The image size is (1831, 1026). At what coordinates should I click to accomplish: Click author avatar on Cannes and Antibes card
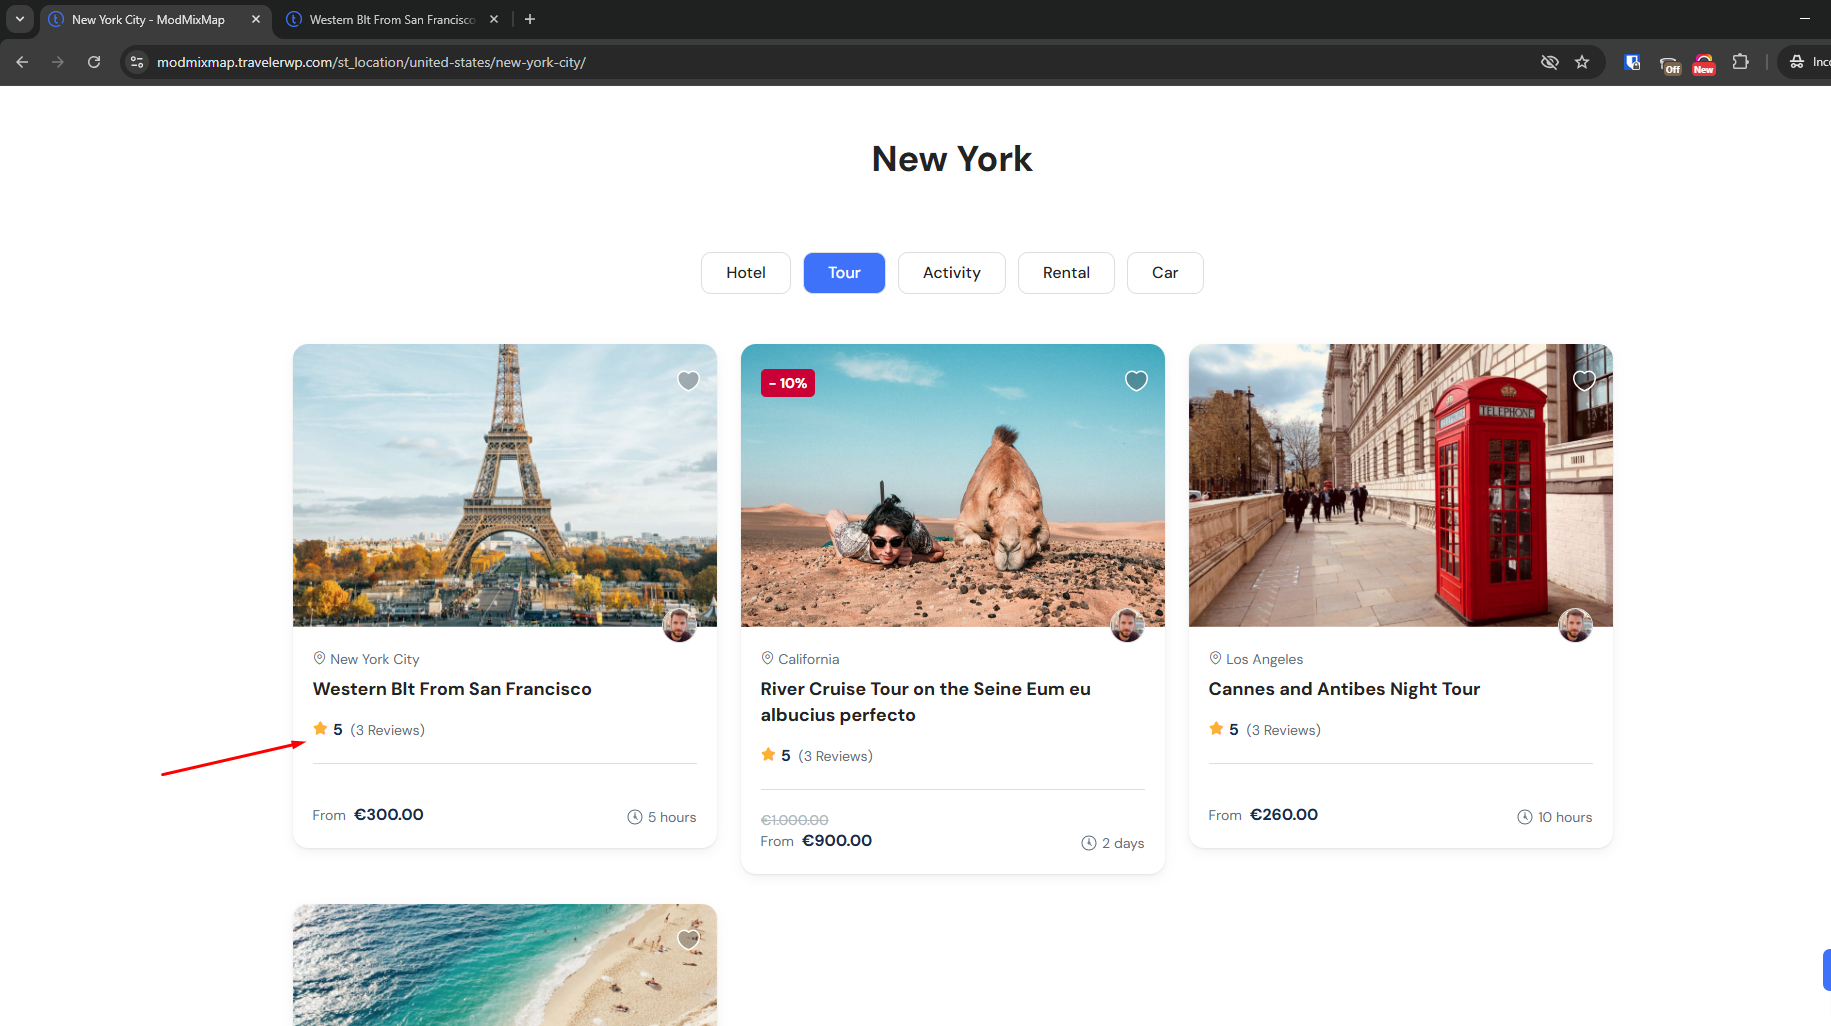pyautogui.click(x=1576, y=625)
